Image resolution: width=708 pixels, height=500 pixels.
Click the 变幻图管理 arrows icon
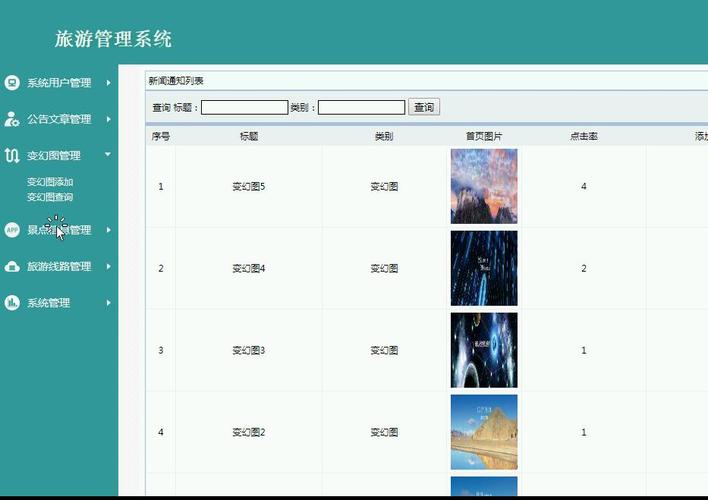(x=12, y=156)
